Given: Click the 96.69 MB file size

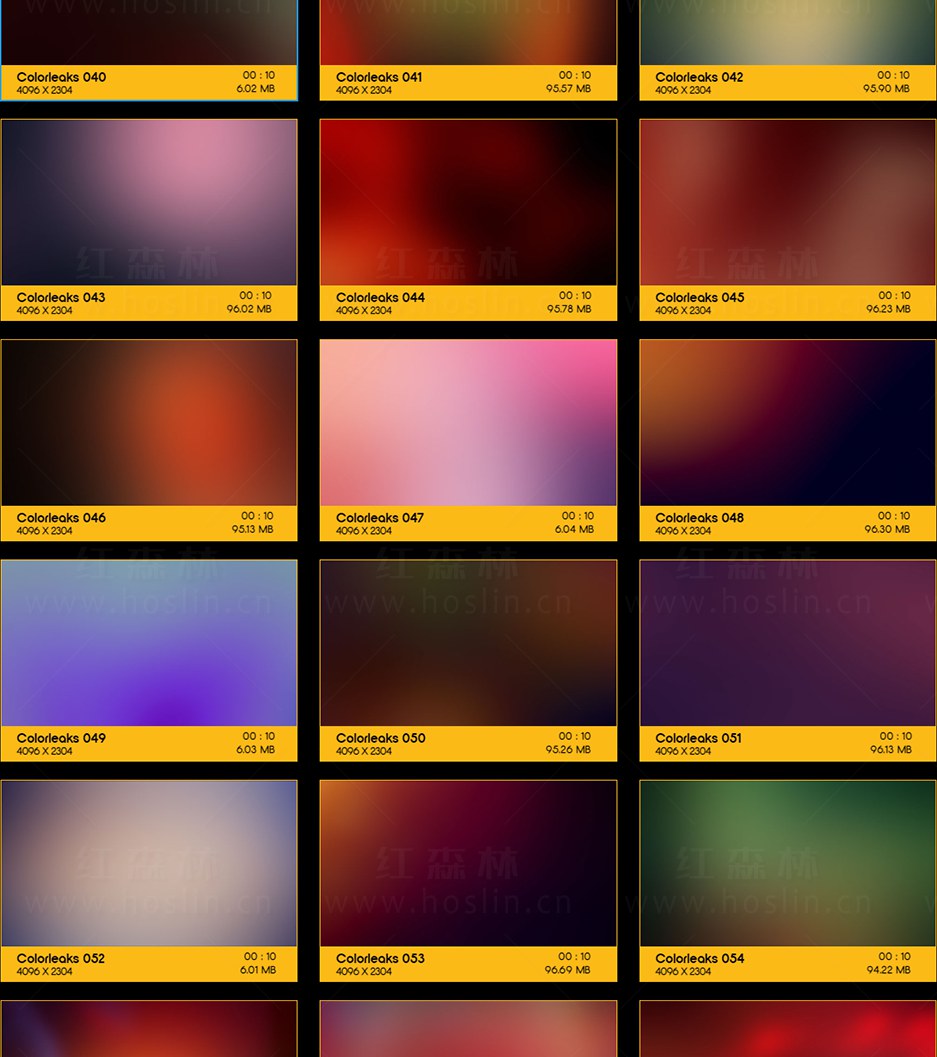Looking at the screenshot, I should tap(568, 970).
